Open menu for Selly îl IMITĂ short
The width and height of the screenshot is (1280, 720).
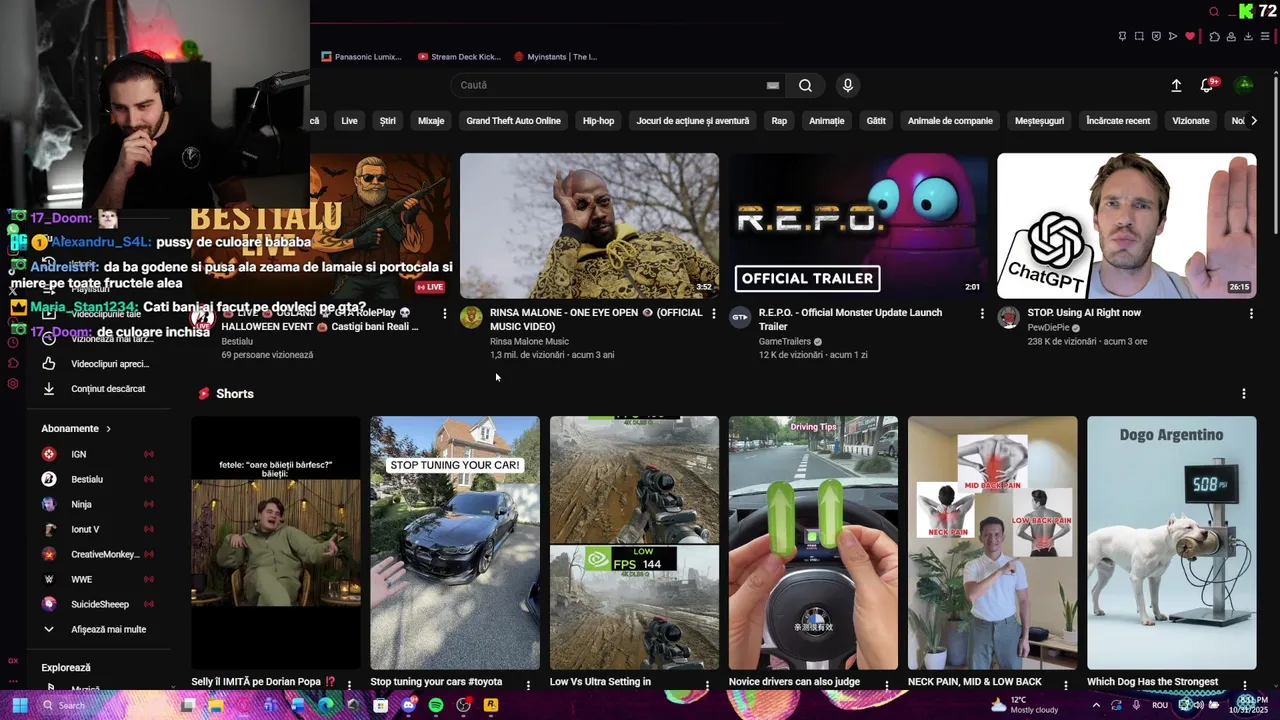coord(349,685)
